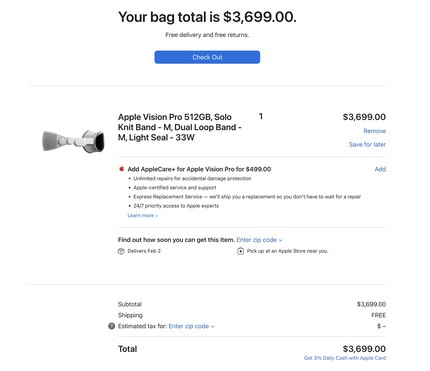Open the Apple Vision Pro 512GB product title
The image size is (430, 371).
click(x=180, y=127)
